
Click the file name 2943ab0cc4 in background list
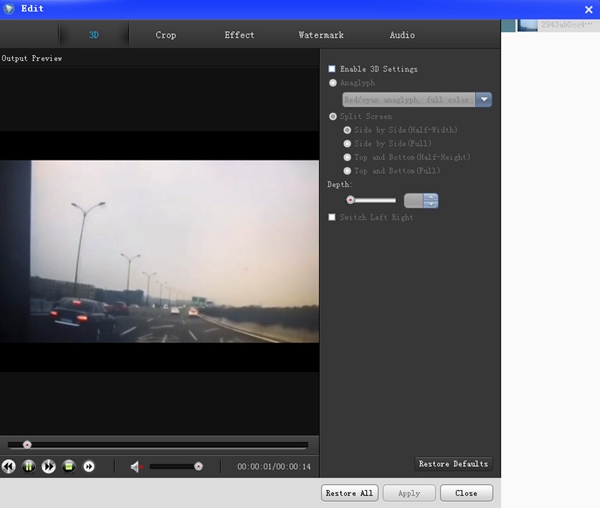(x=567, y=24)
